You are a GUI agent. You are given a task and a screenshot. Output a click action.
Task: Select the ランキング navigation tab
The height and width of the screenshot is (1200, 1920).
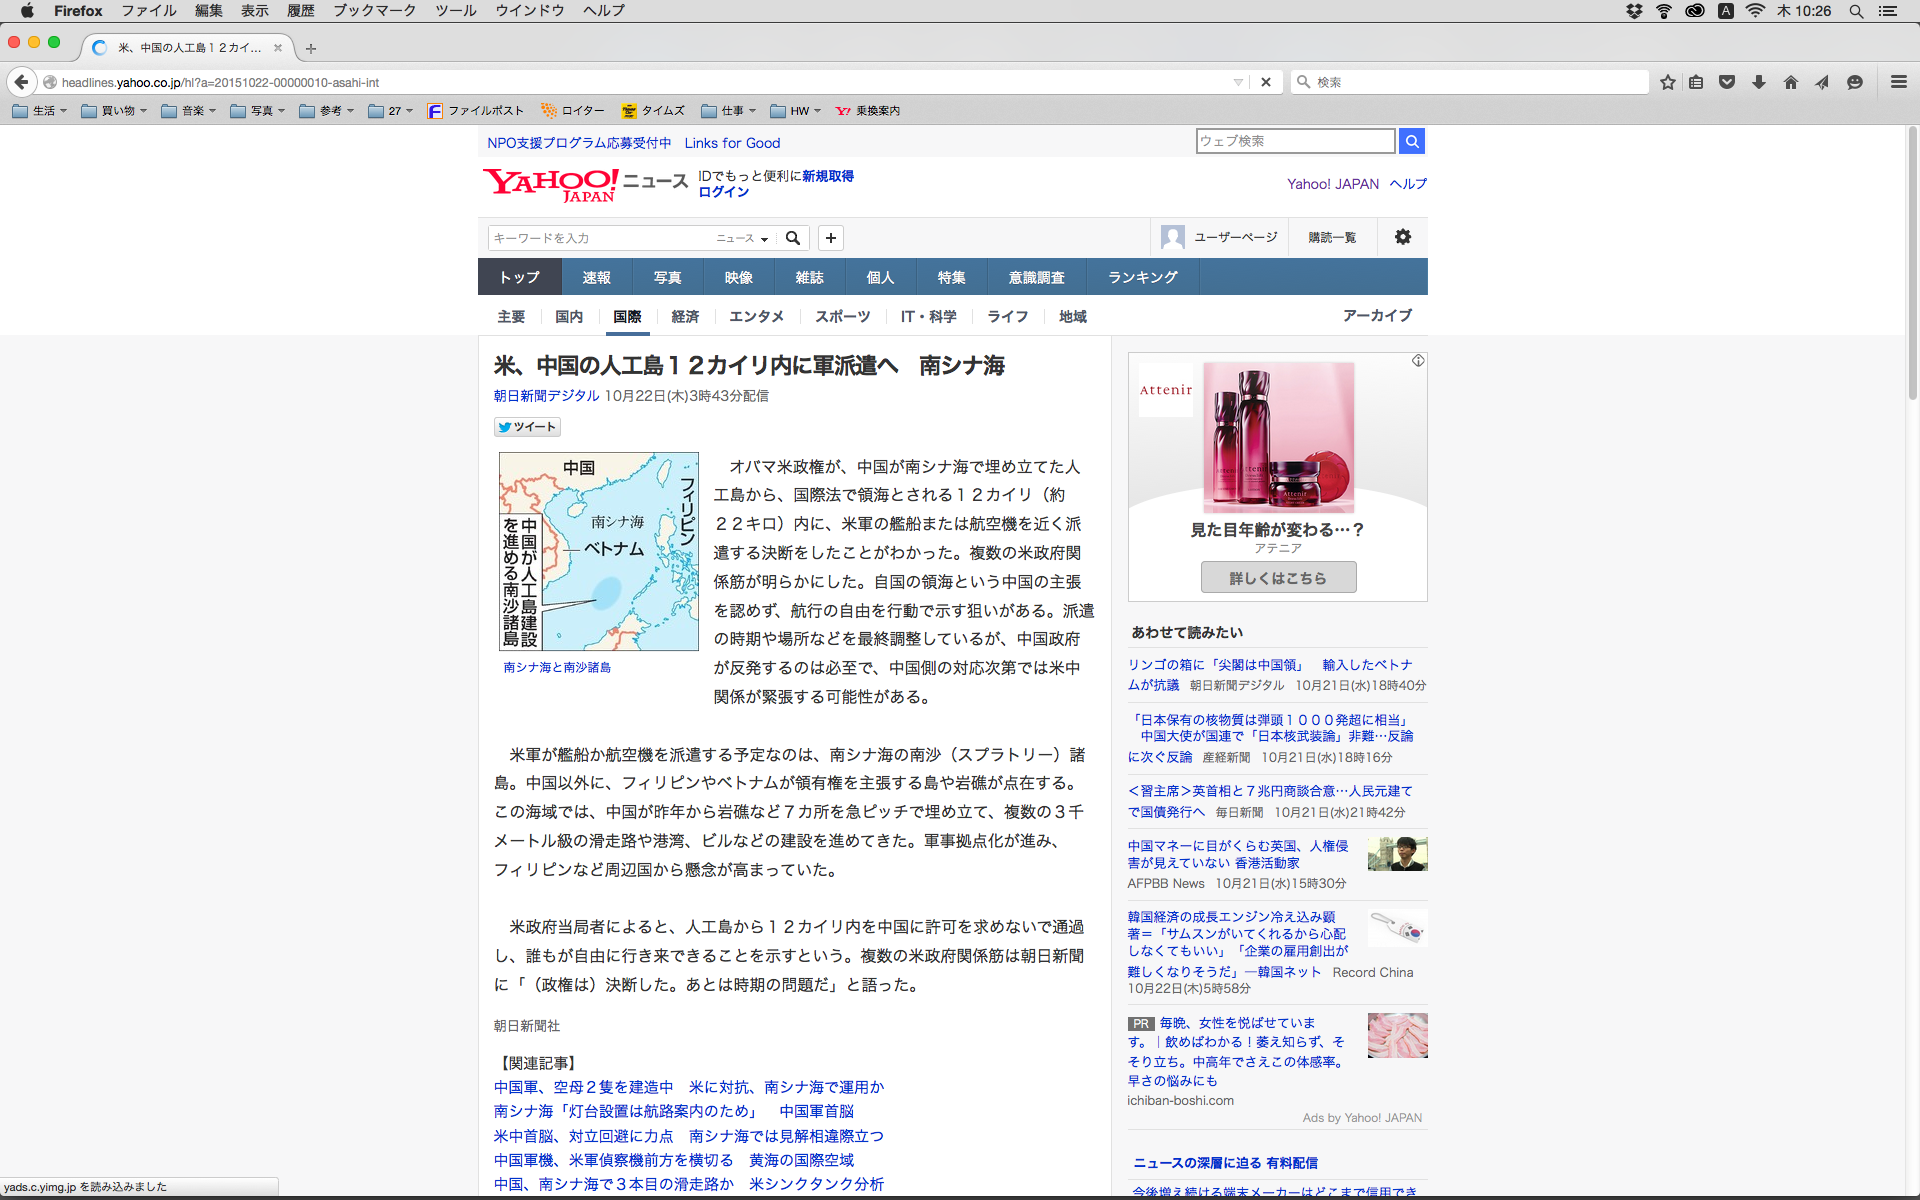coord(1142,277)
